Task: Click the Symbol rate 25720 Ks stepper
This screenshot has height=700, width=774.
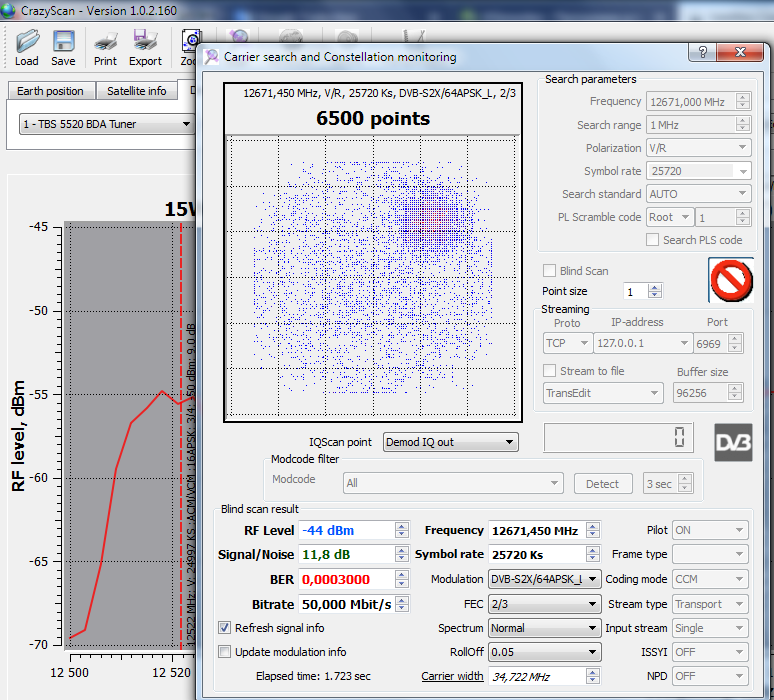Action: [593, 554]
